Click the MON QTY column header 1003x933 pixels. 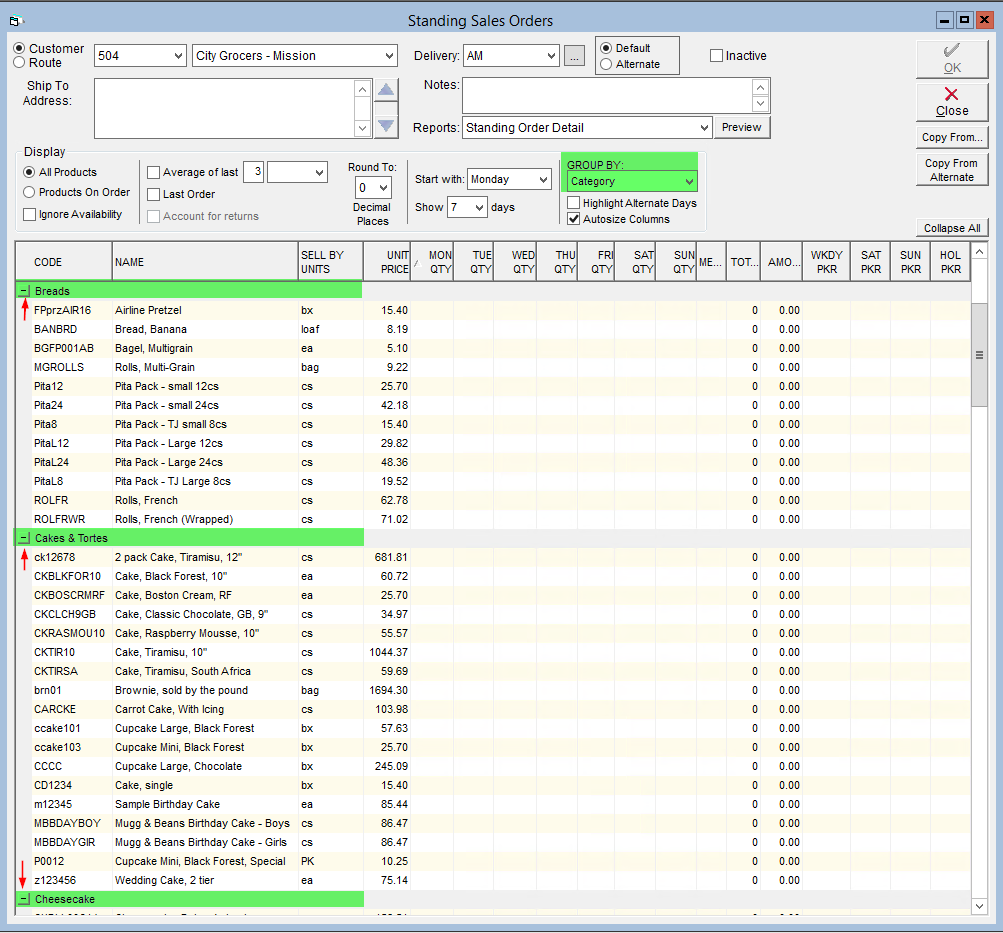point(432,262)
